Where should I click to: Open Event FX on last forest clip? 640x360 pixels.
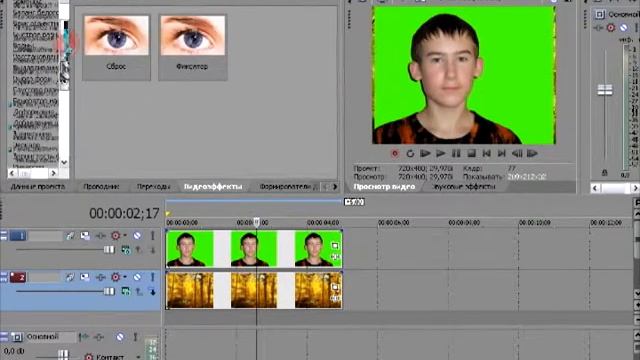tap(335, 298)
